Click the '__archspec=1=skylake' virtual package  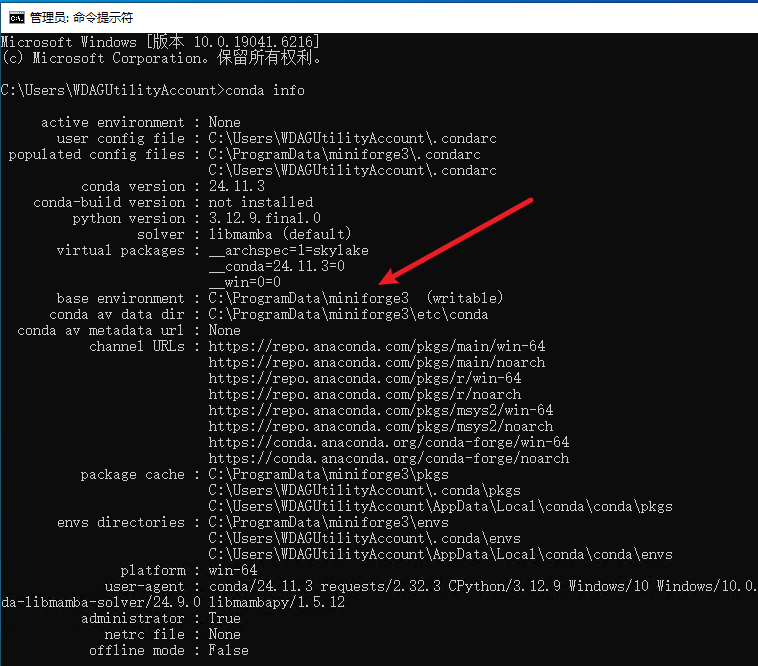tap(289, 250)
